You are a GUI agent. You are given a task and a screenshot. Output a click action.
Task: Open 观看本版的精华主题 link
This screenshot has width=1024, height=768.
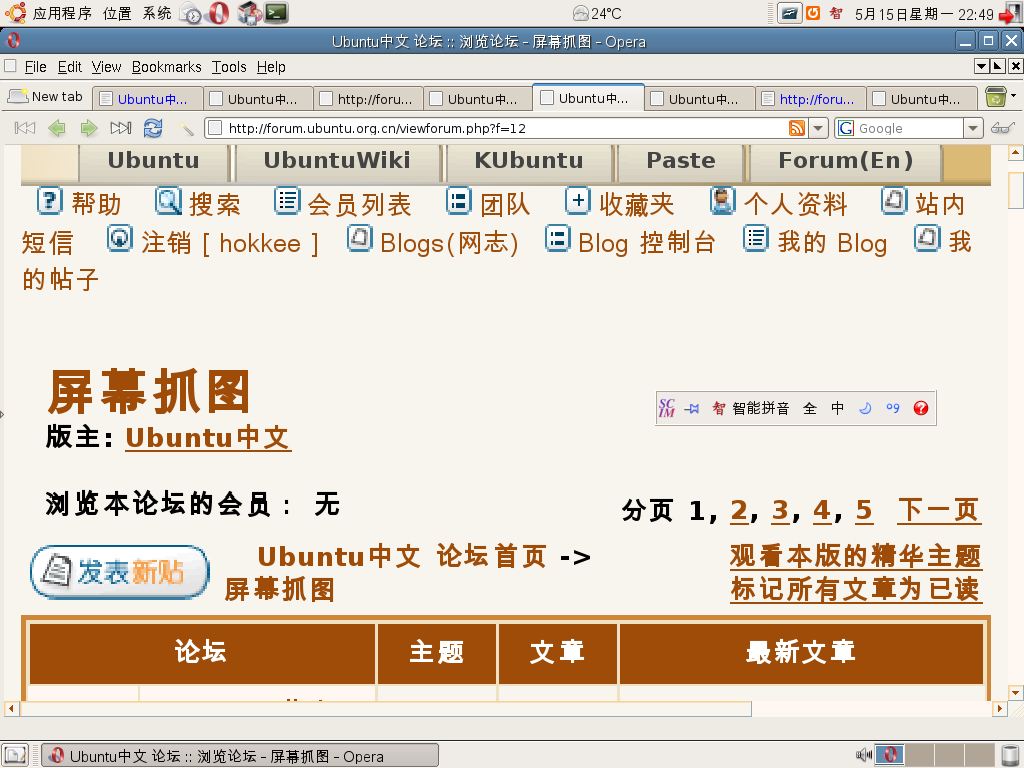tap(856, 556)
